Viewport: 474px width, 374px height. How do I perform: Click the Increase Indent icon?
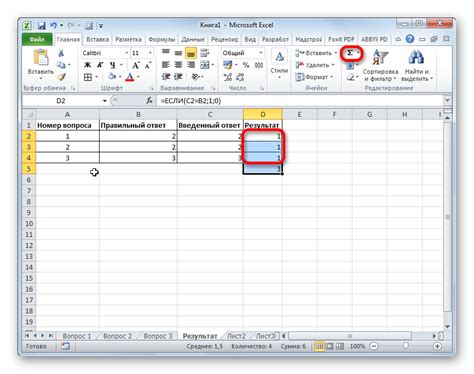pos(178,77)
